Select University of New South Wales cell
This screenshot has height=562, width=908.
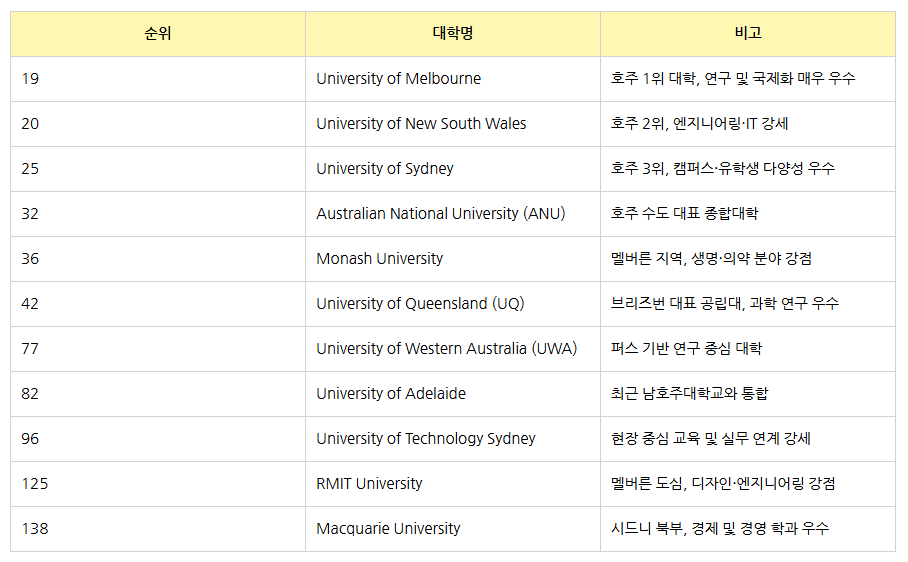click(x=453, y=124)
